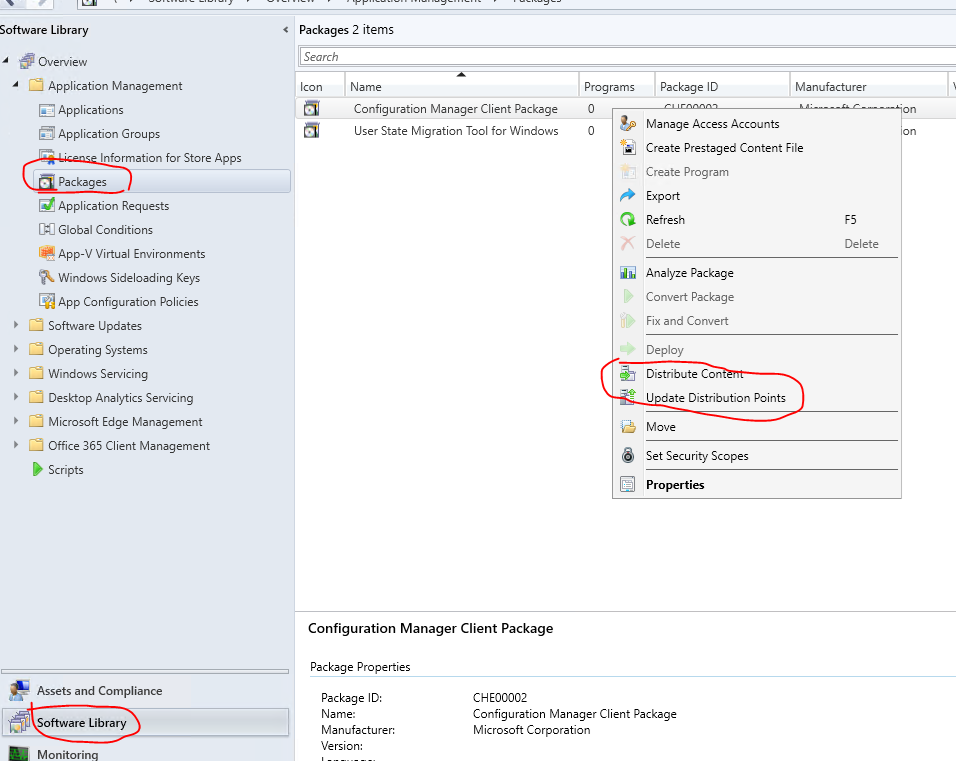The image size is (956, 761).
Task: Choose Refresh in the context menu
Action: [x=756, y=220]
